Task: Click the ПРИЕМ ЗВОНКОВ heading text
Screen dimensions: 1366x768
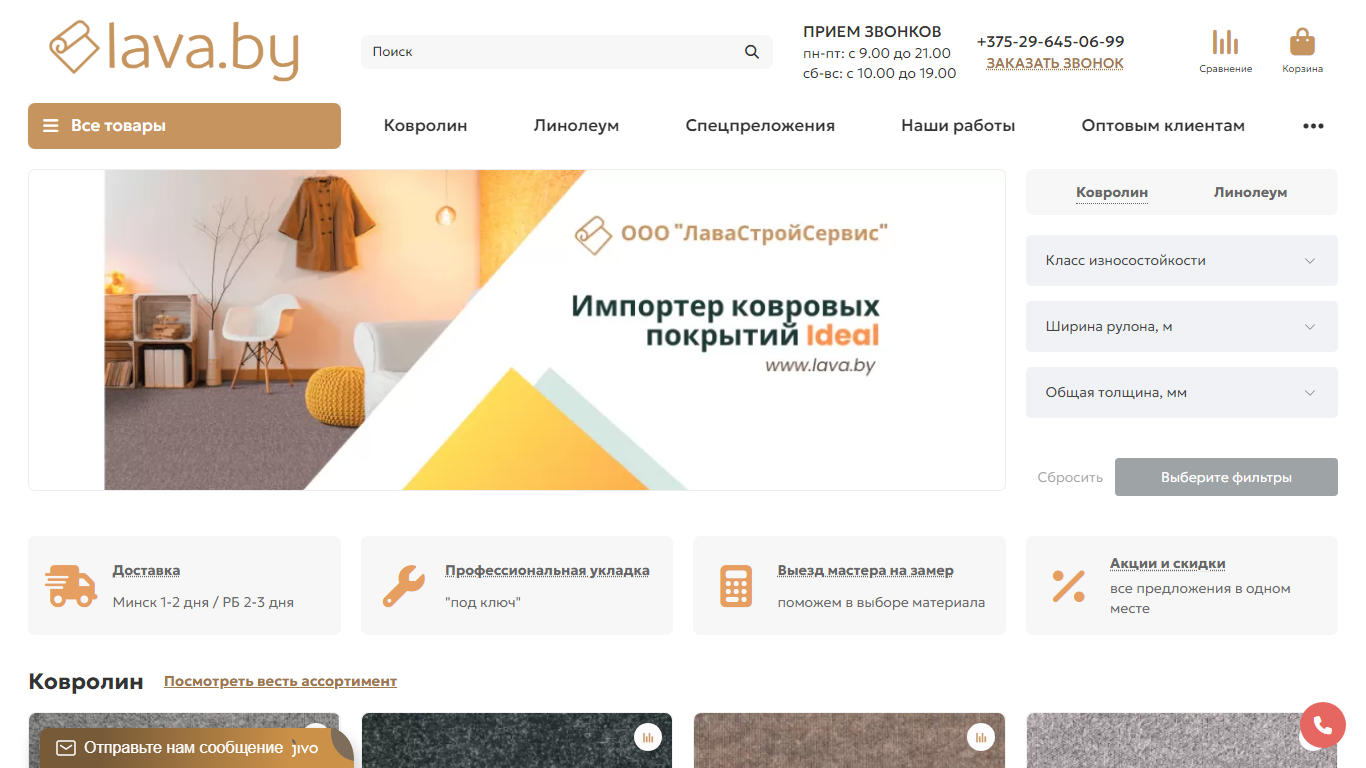Action: [872, 32]
